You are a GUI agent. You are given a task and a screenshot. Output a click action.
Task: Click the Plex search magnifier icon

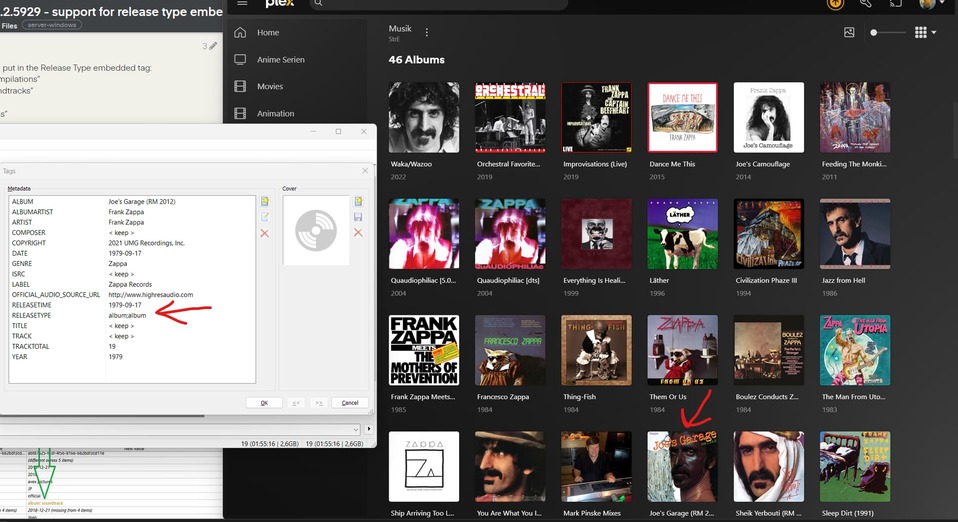point(318,3)
